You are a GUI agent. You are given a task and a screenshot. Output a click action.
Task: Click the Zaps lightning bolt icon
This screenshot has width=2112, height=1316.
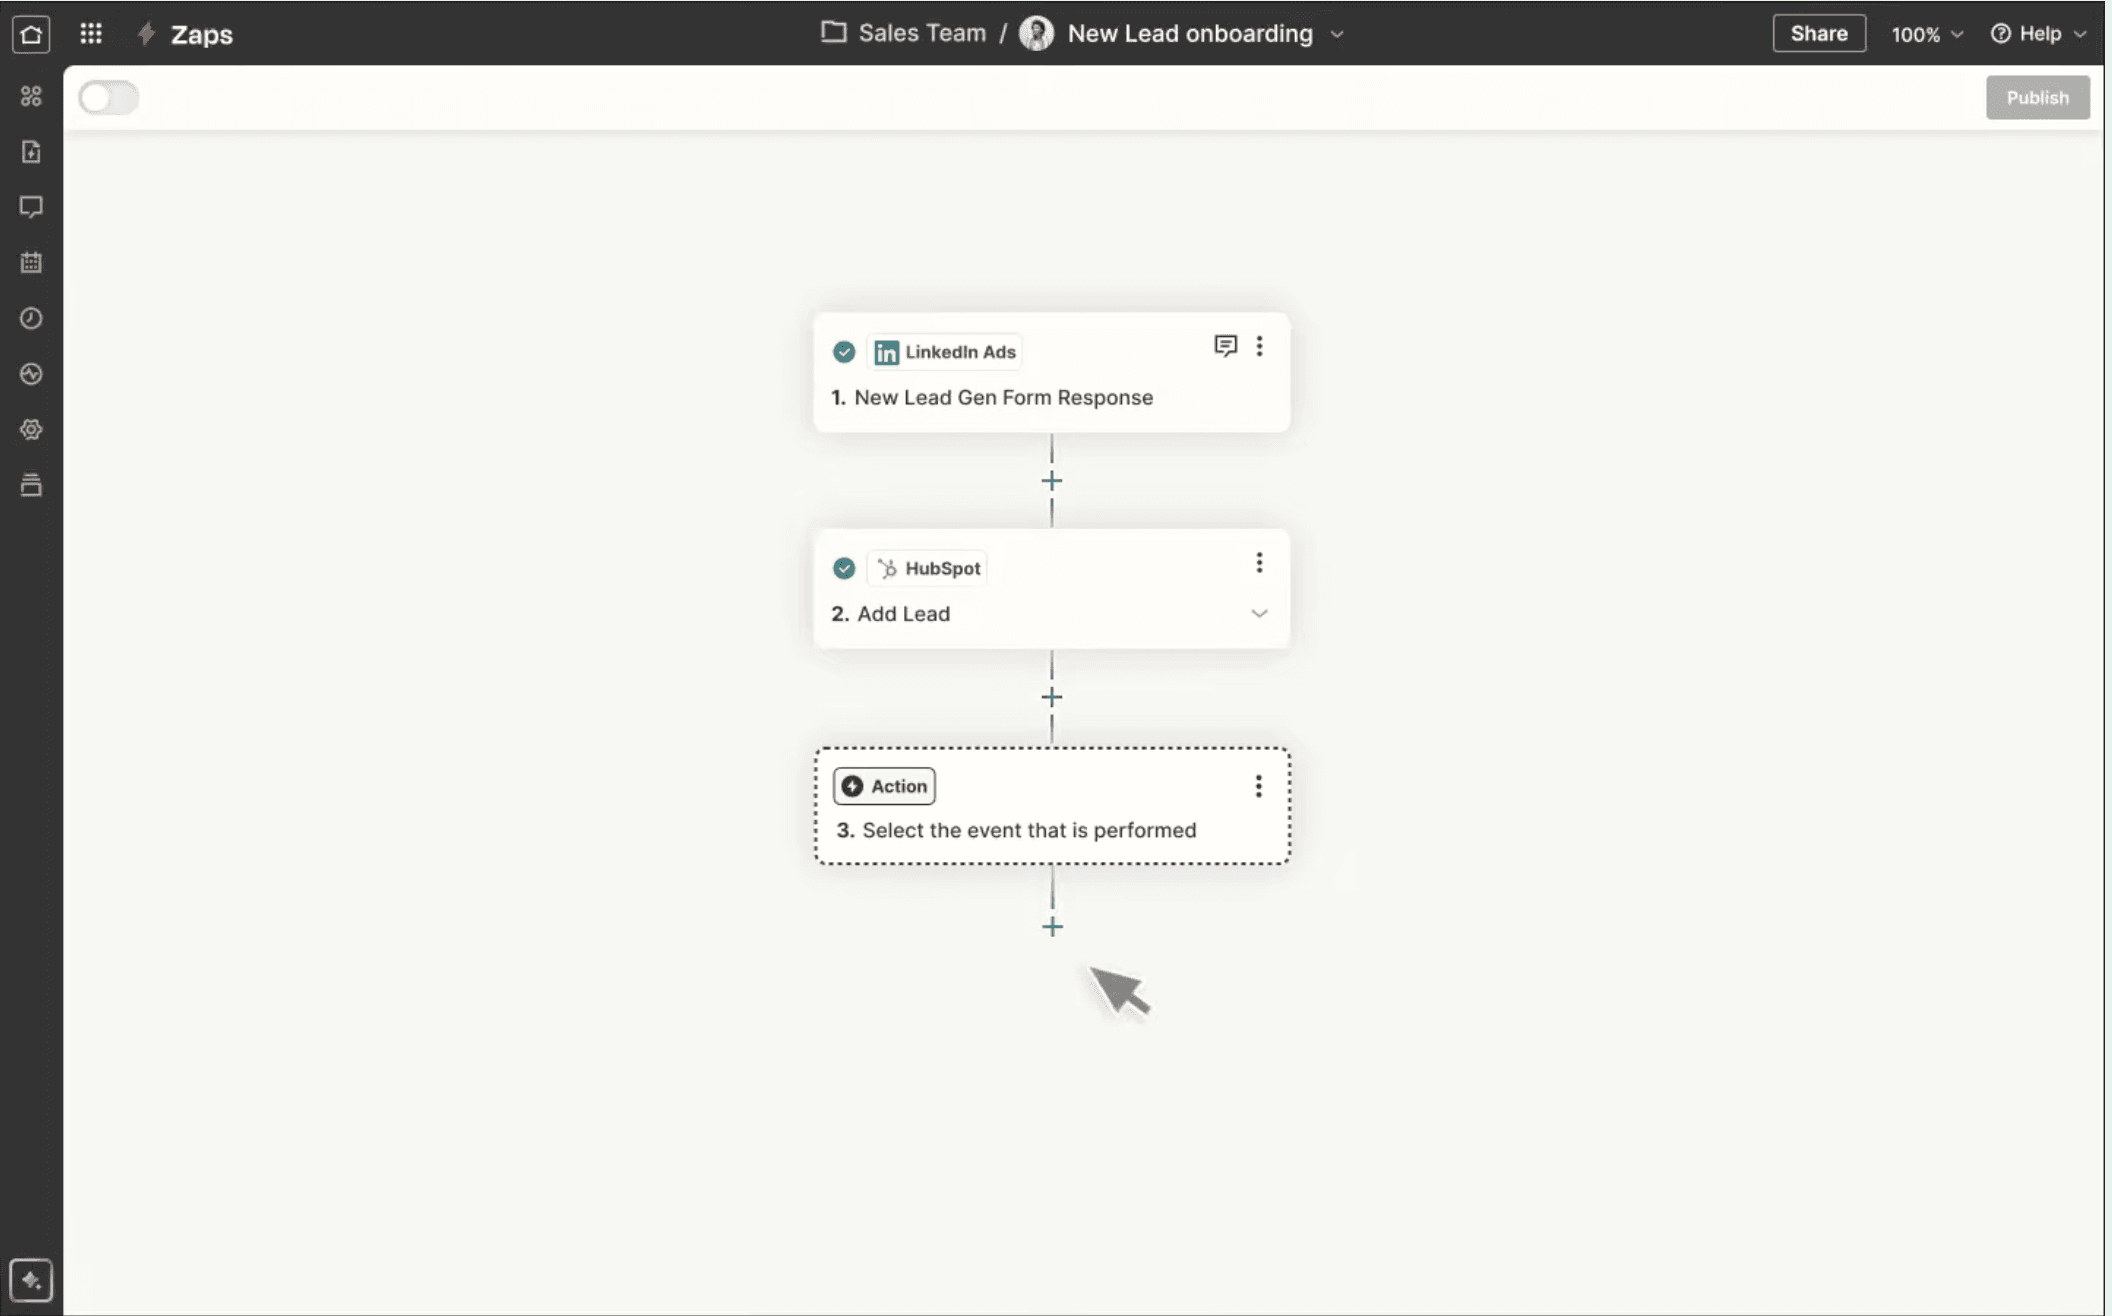point(147,34)
